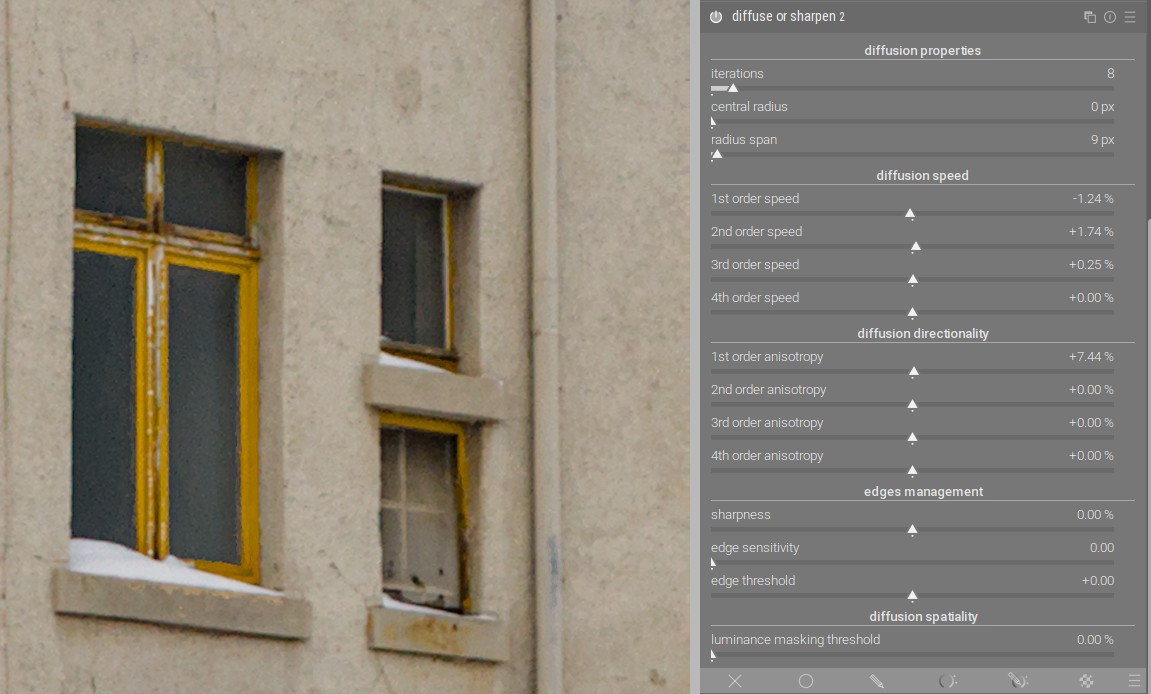This screenshot has height=694, width=1151.
Task: Adjust the central radius slider
Action: click(912, 122)
